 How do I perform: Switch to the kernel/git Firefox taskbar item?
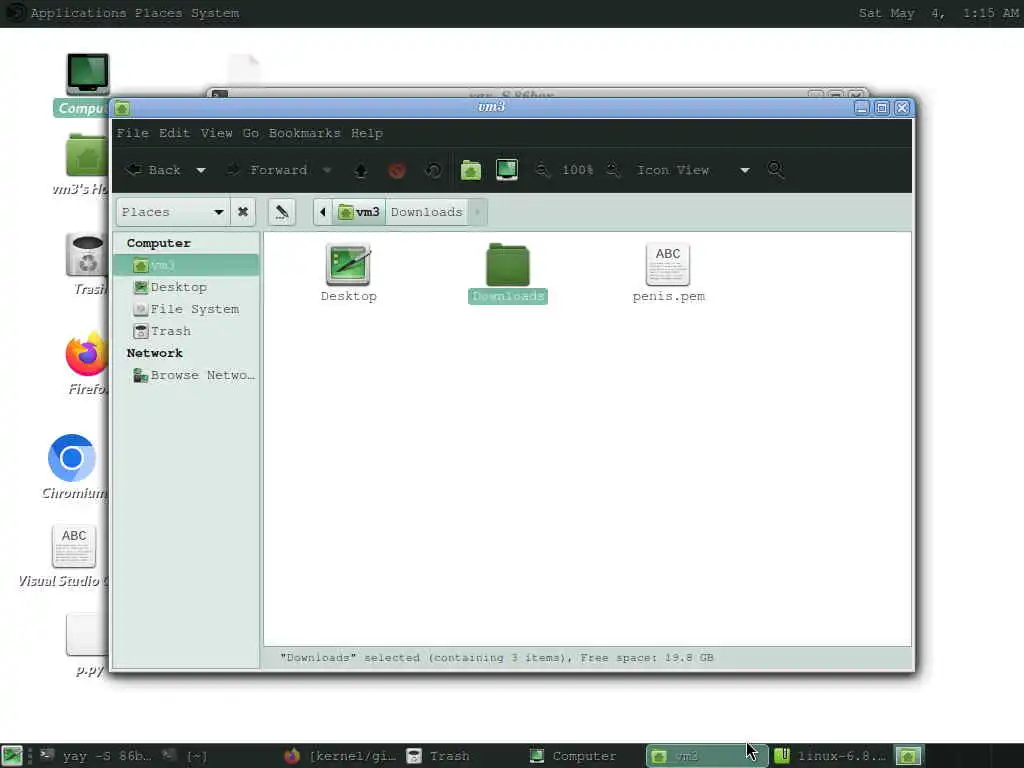point(340,756)
